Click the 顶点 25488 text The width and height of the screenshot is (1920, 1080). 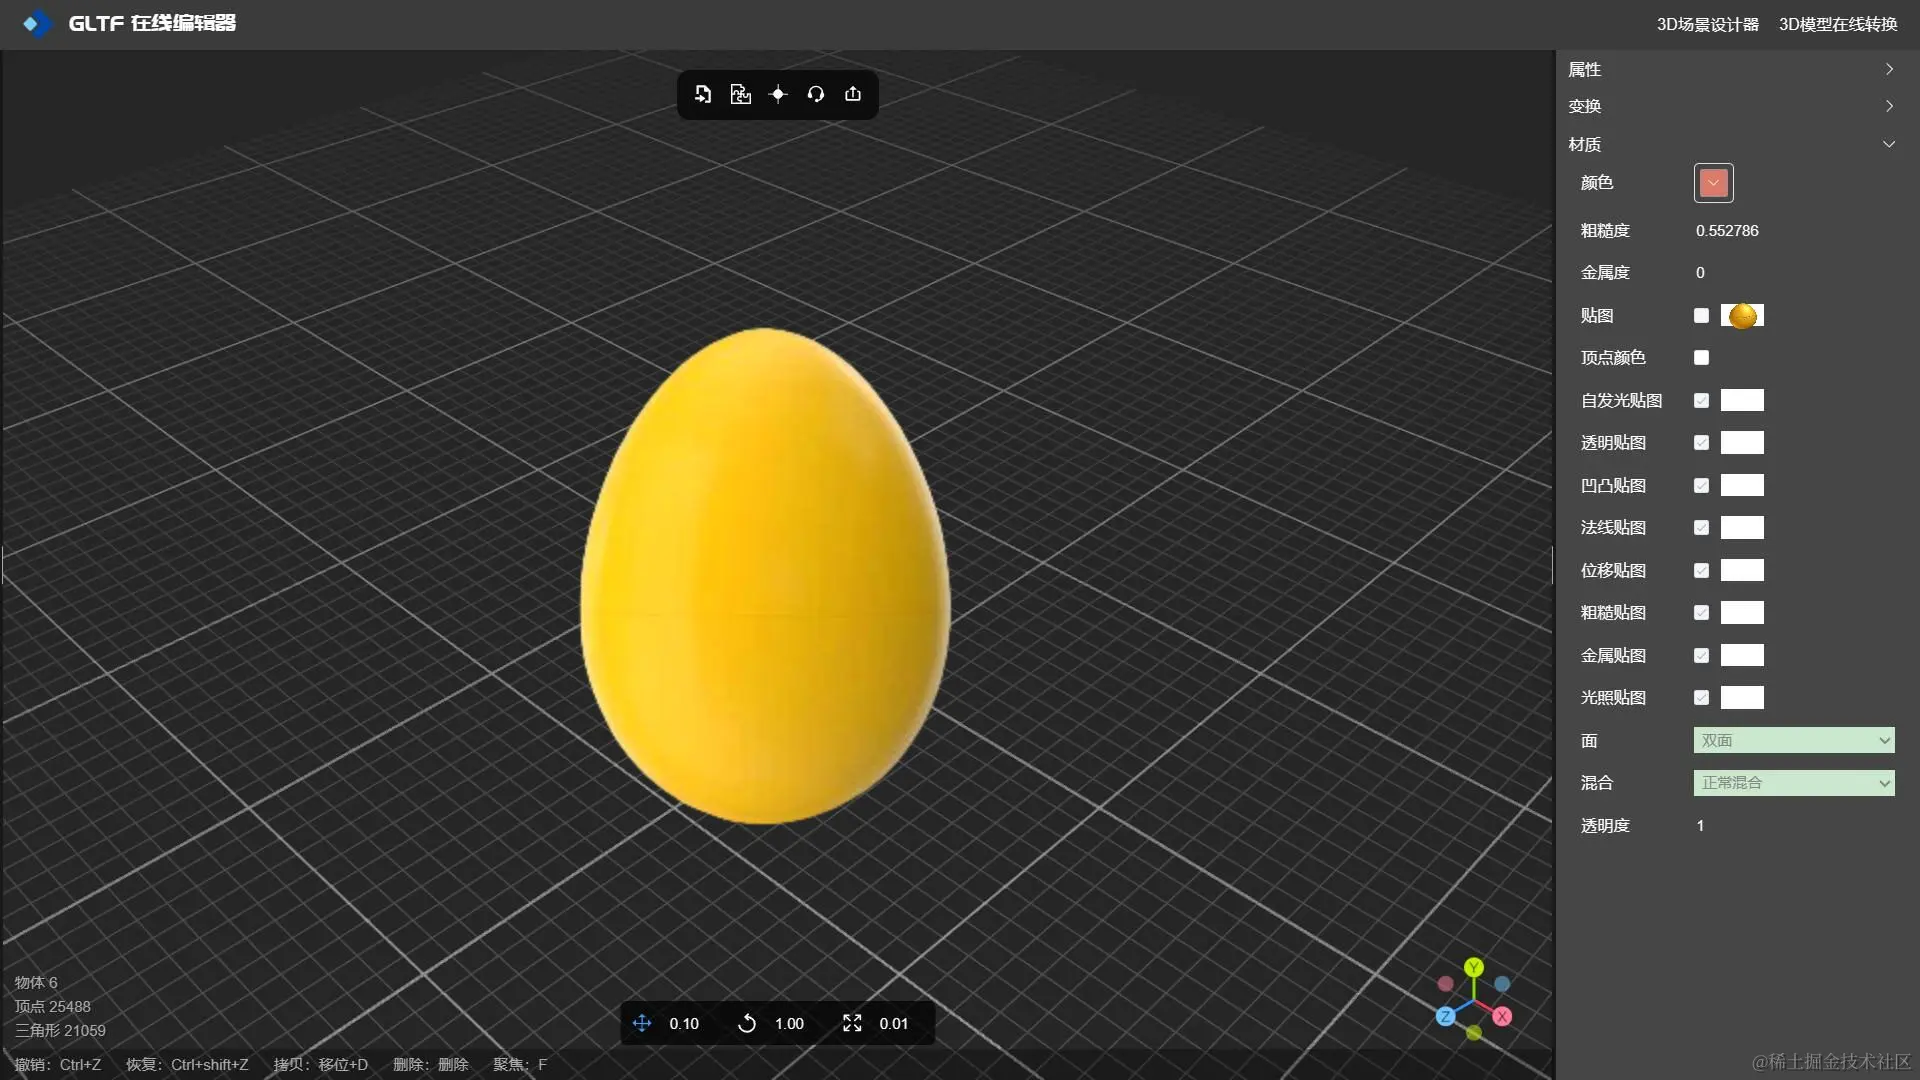click(52, 1007)
